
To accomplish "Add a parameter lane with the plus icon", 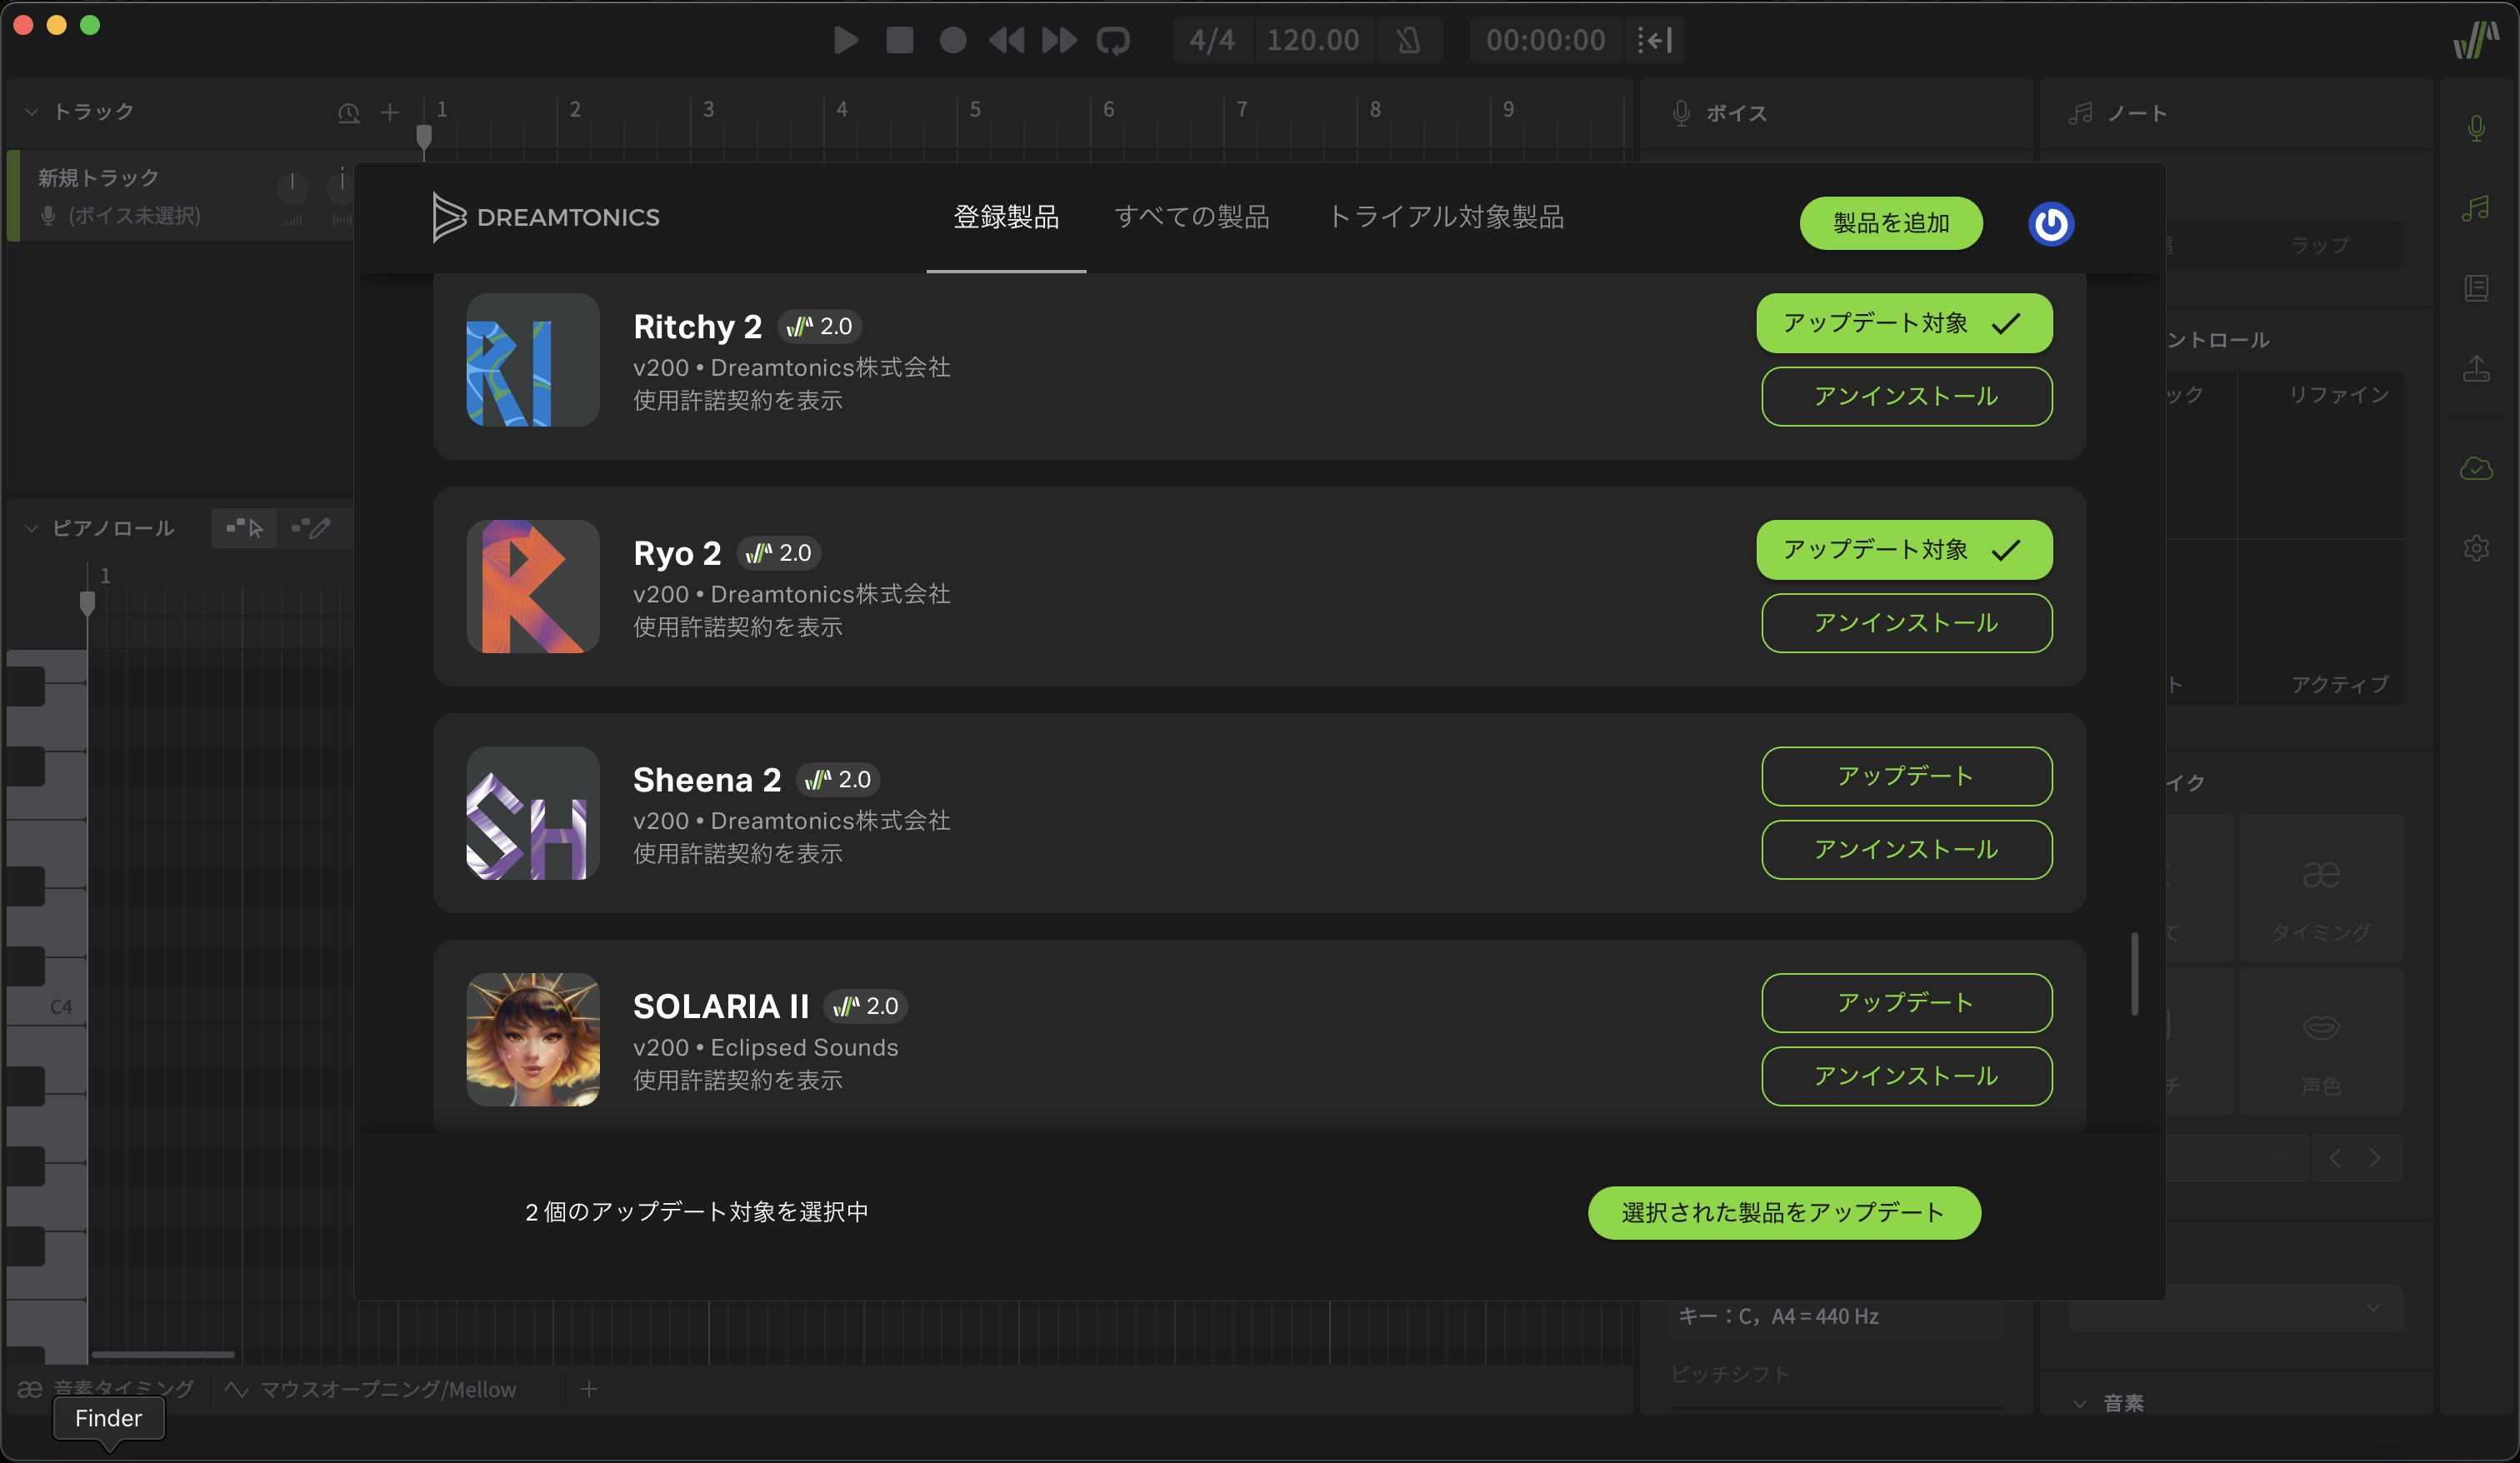I will click(x=589, y=1389).
